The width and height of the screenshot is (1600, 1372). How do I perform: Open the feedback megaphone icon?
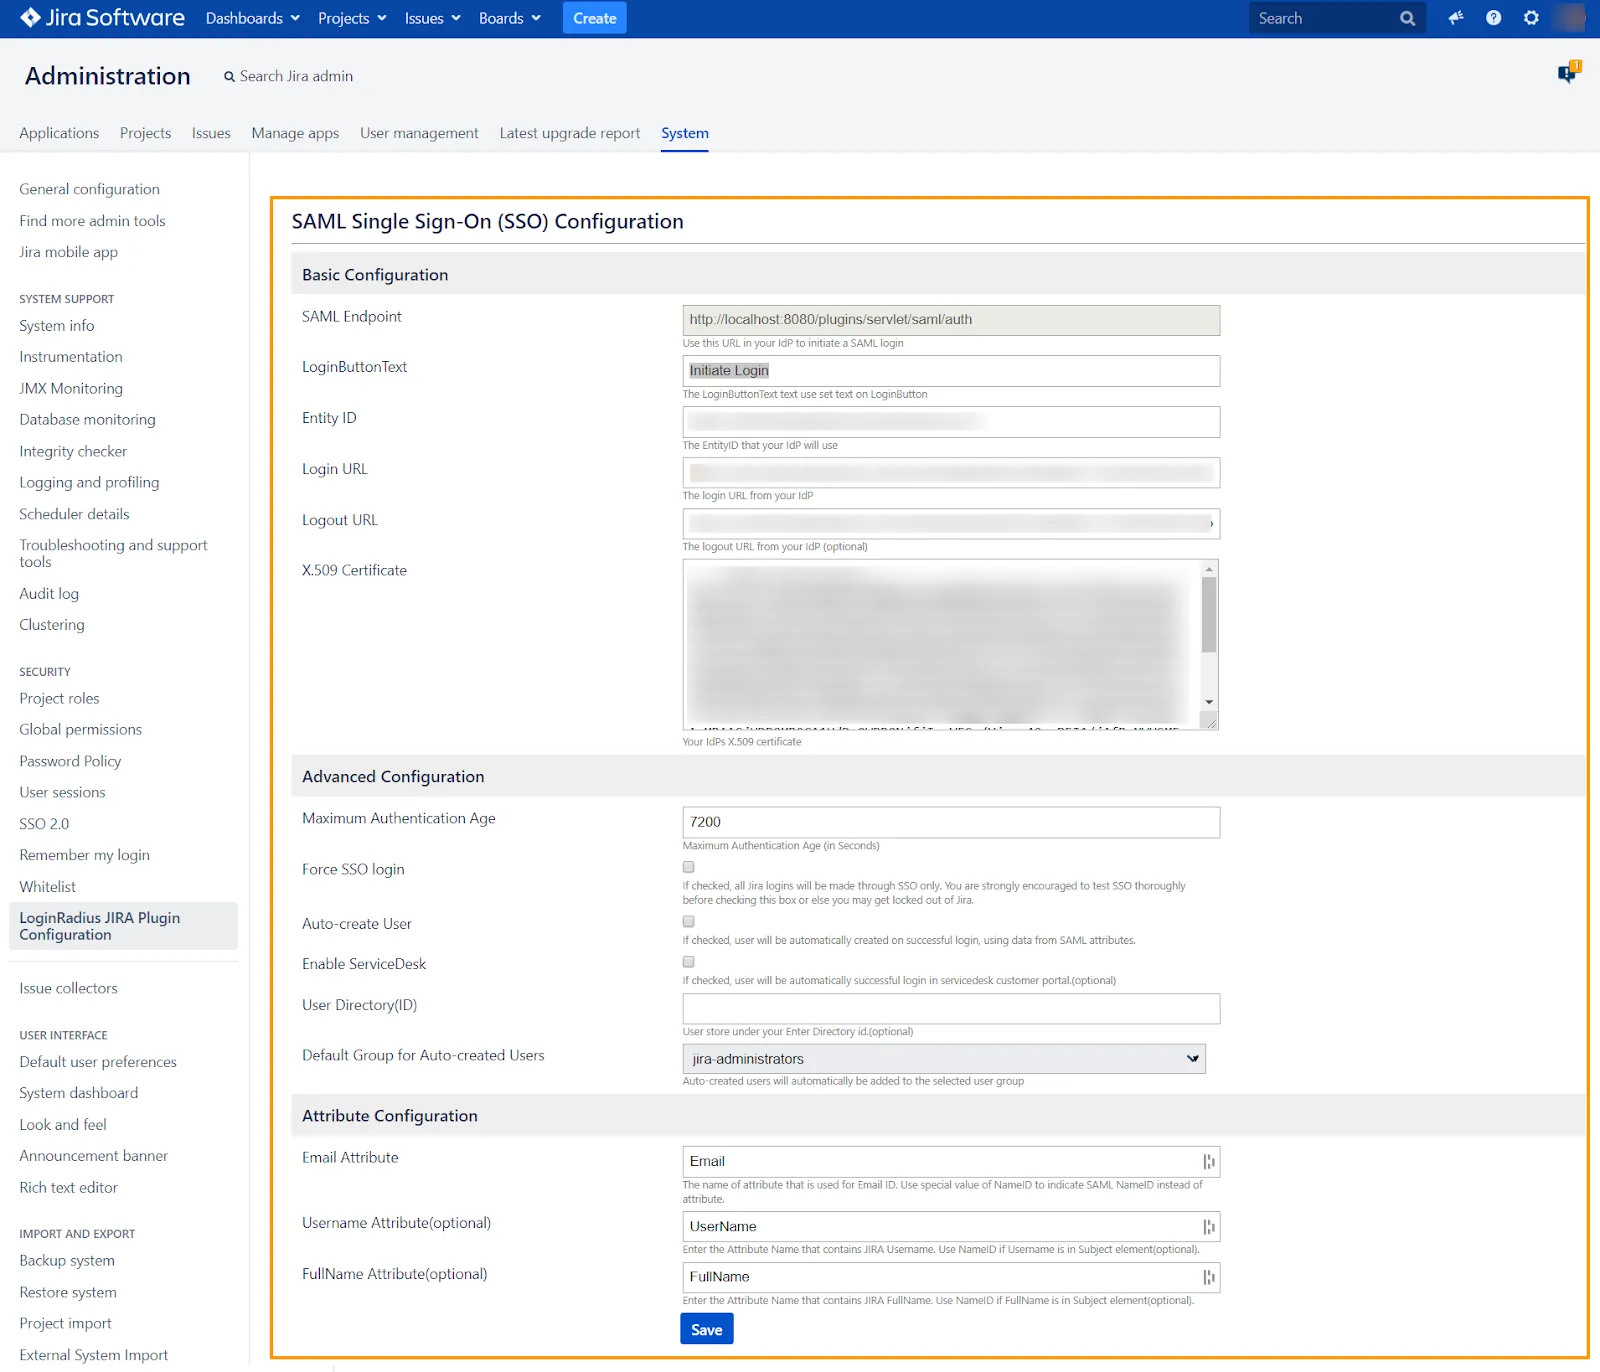1455,18
